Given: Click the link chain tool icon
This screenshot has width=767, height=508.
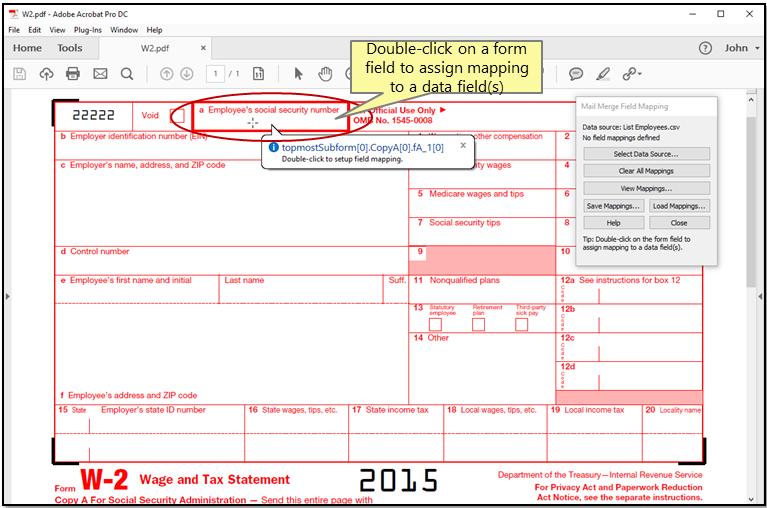Looking at the screenshot, I should click(x=629, y=74).
